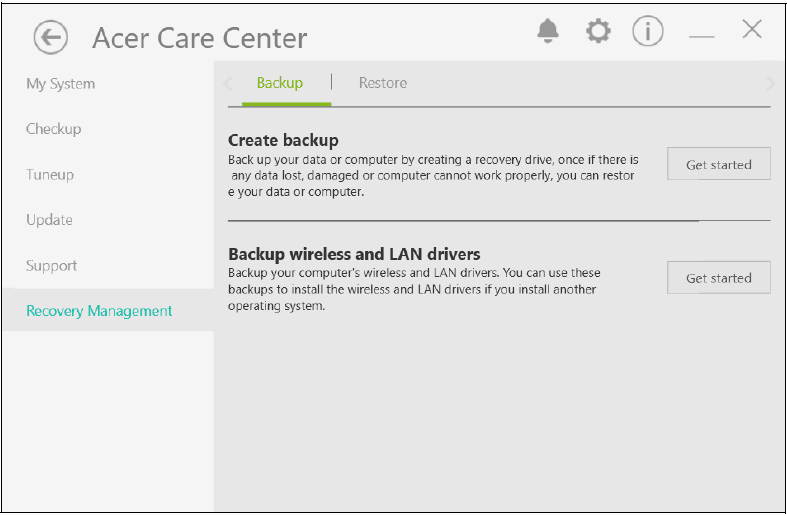
Task: Click the Backup wireless and LAN drivers heading
Action: pos(354,254)
